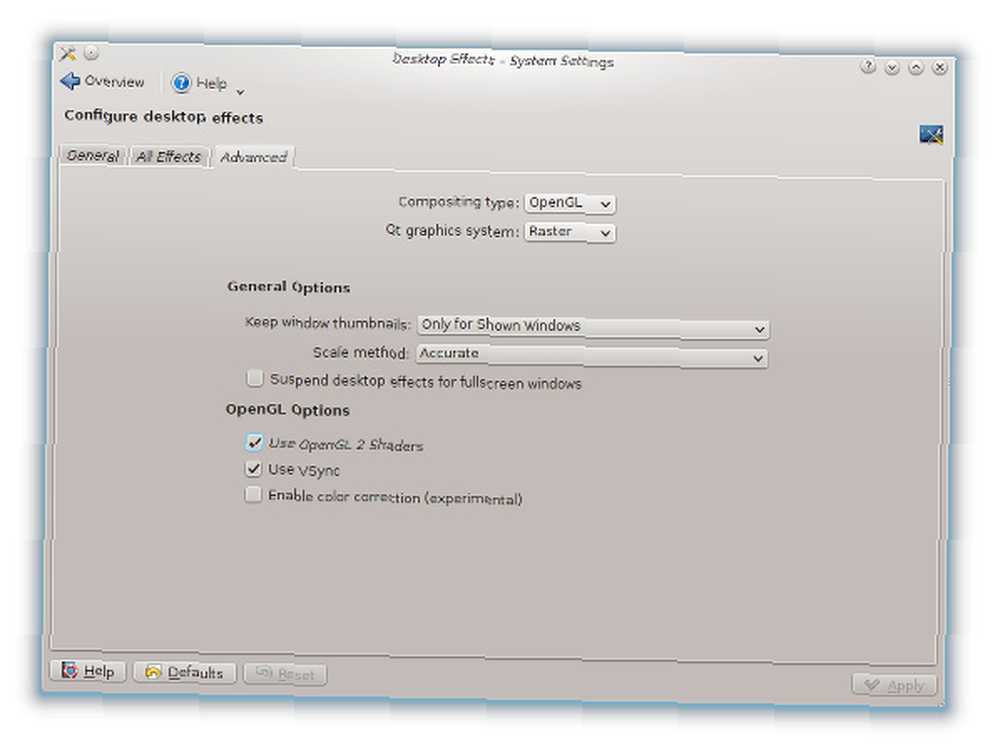The image size is (1000, 750).
Task: Click the titlebar pin-on-all-desktops button
Action: tap(91, 53)
